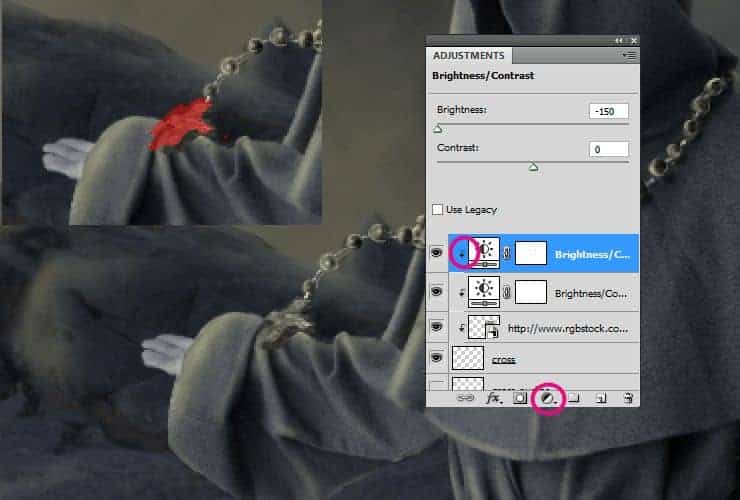Enable the Use Legacy checkbox
Viewport: 740px width, 500px height.
point(437,209)
